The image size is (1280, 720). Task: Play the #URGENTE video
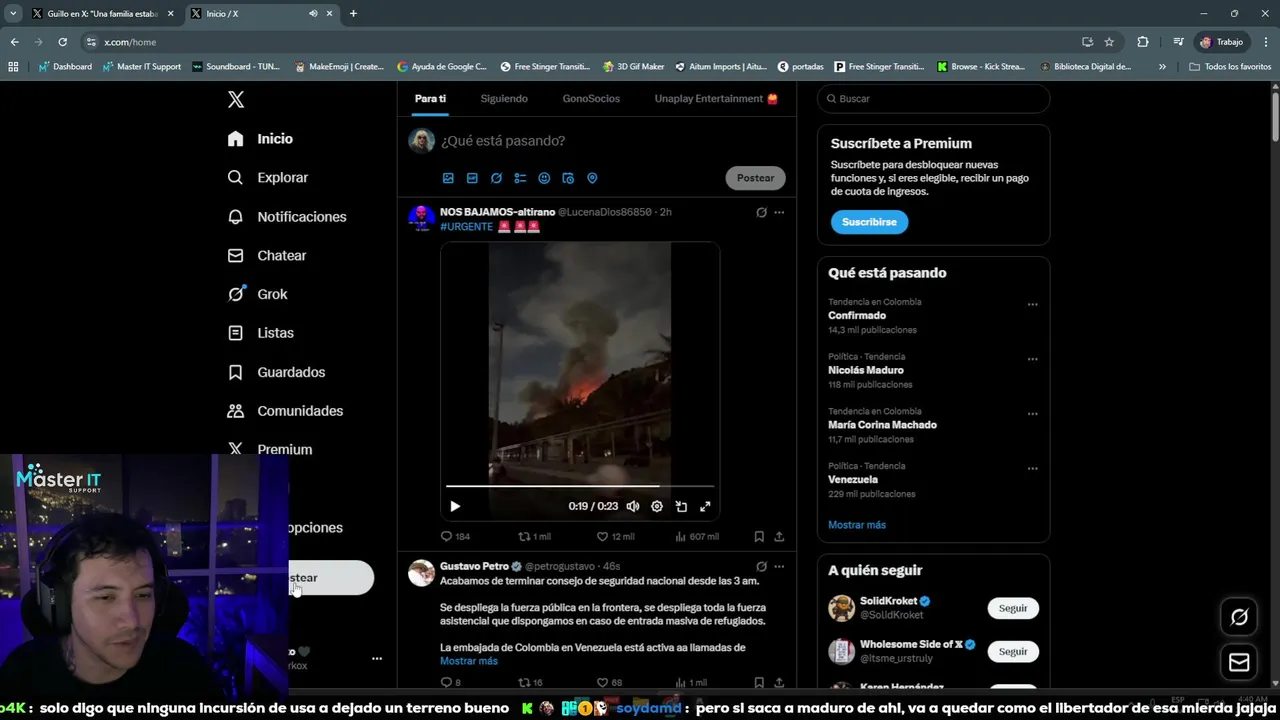click(x=455, y=507)
